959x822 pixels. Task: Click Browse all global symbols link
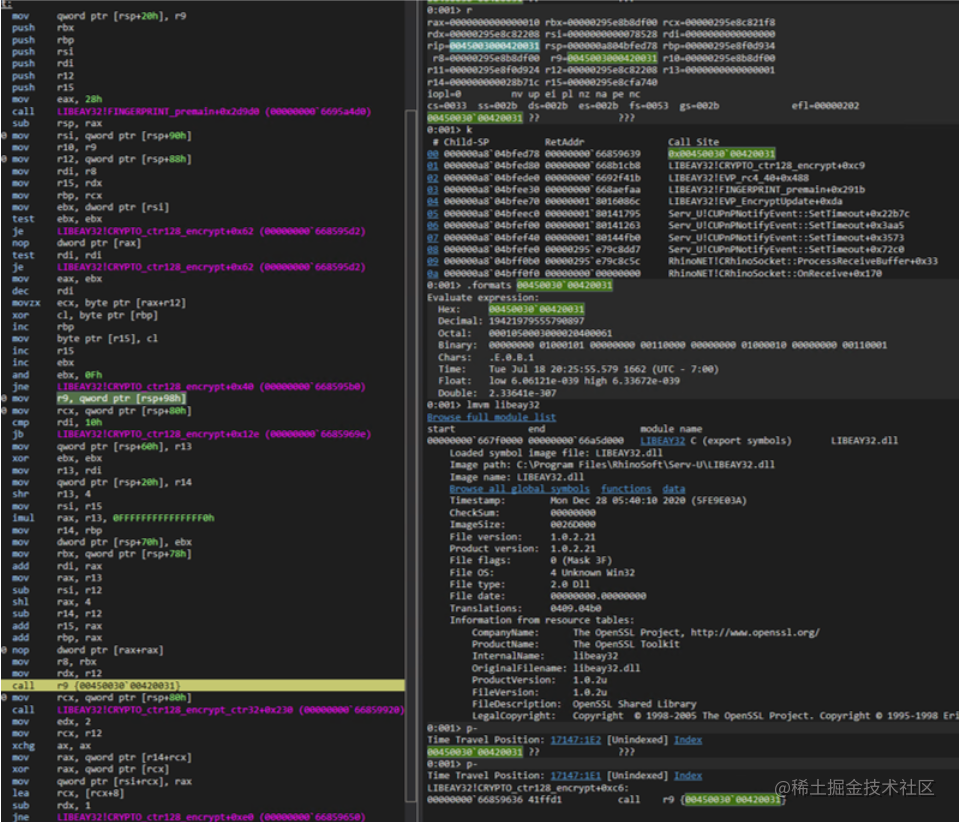(519, 489)
